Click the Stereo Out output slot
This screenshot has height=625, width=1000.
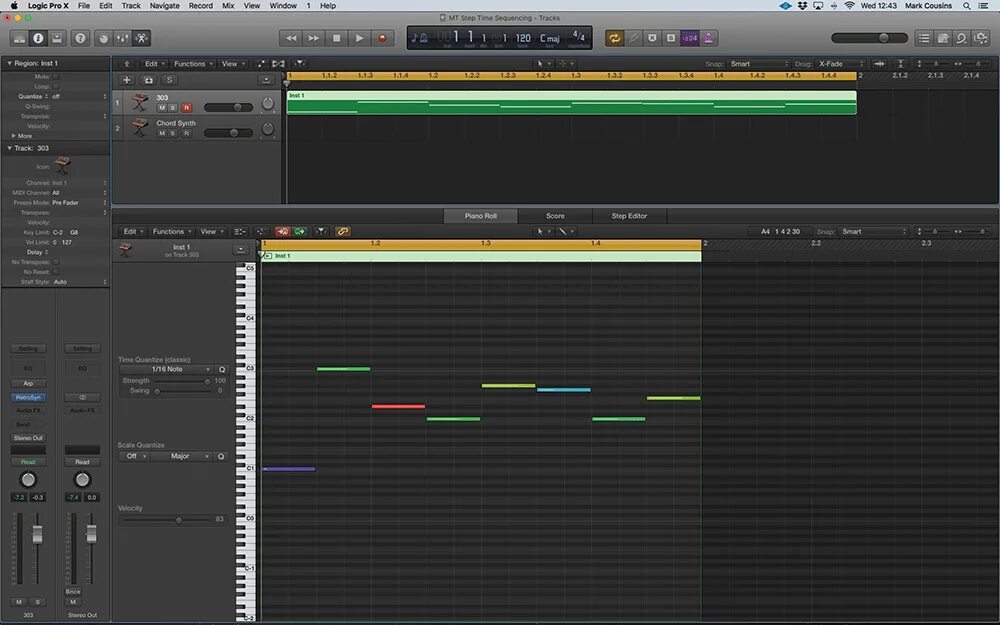tap(28, 438)
